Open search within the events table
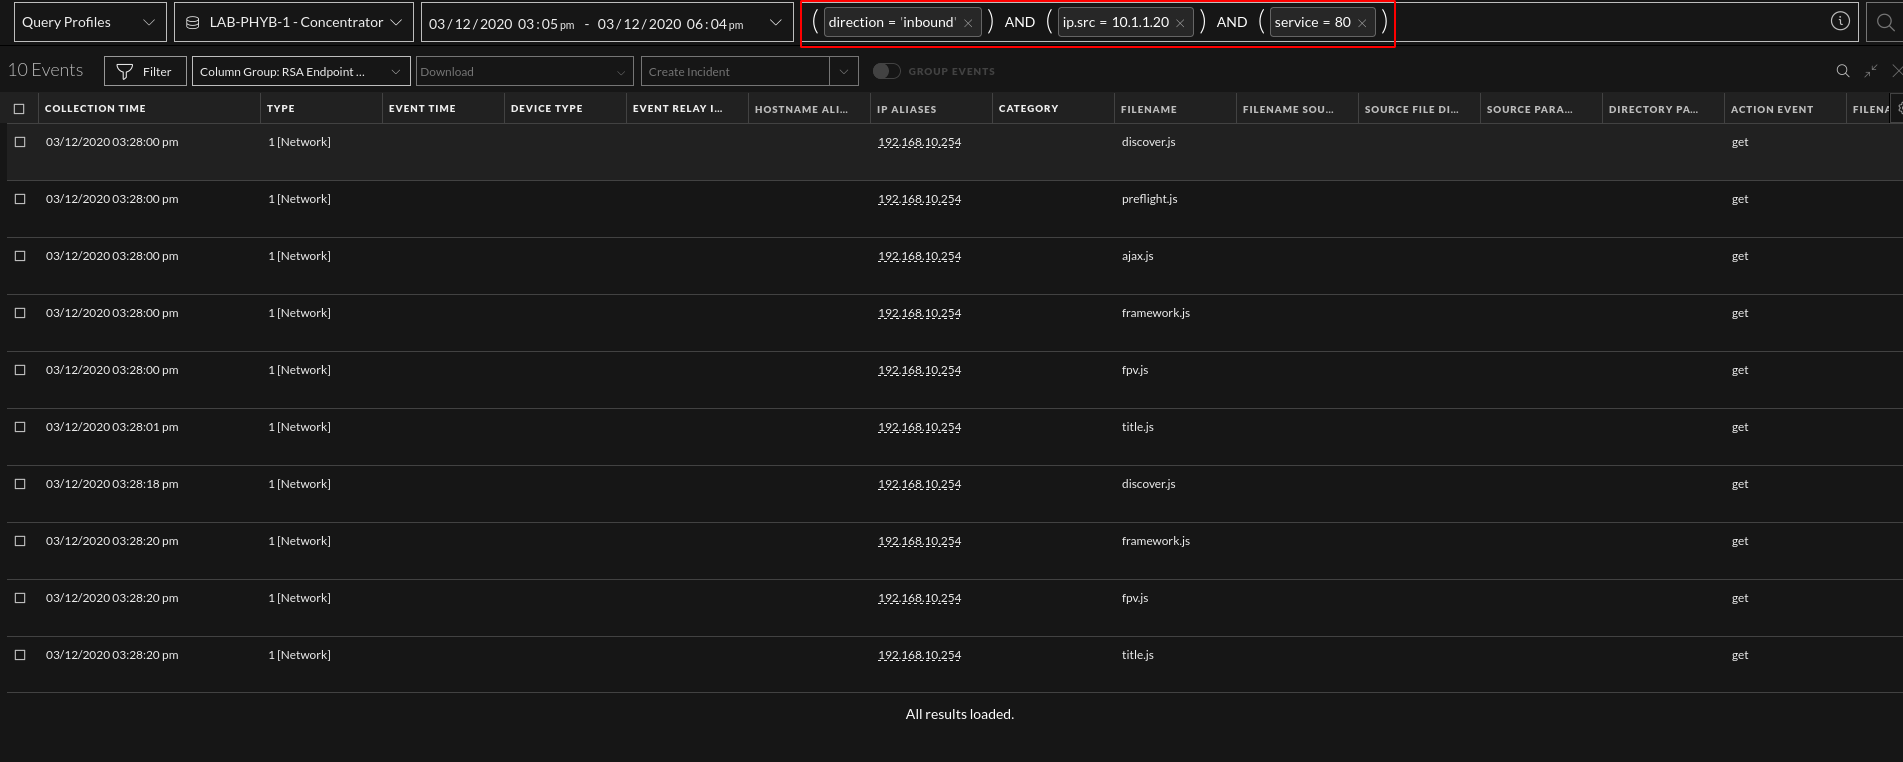This screenshot has width=1903, height=762. [1842, 71]
